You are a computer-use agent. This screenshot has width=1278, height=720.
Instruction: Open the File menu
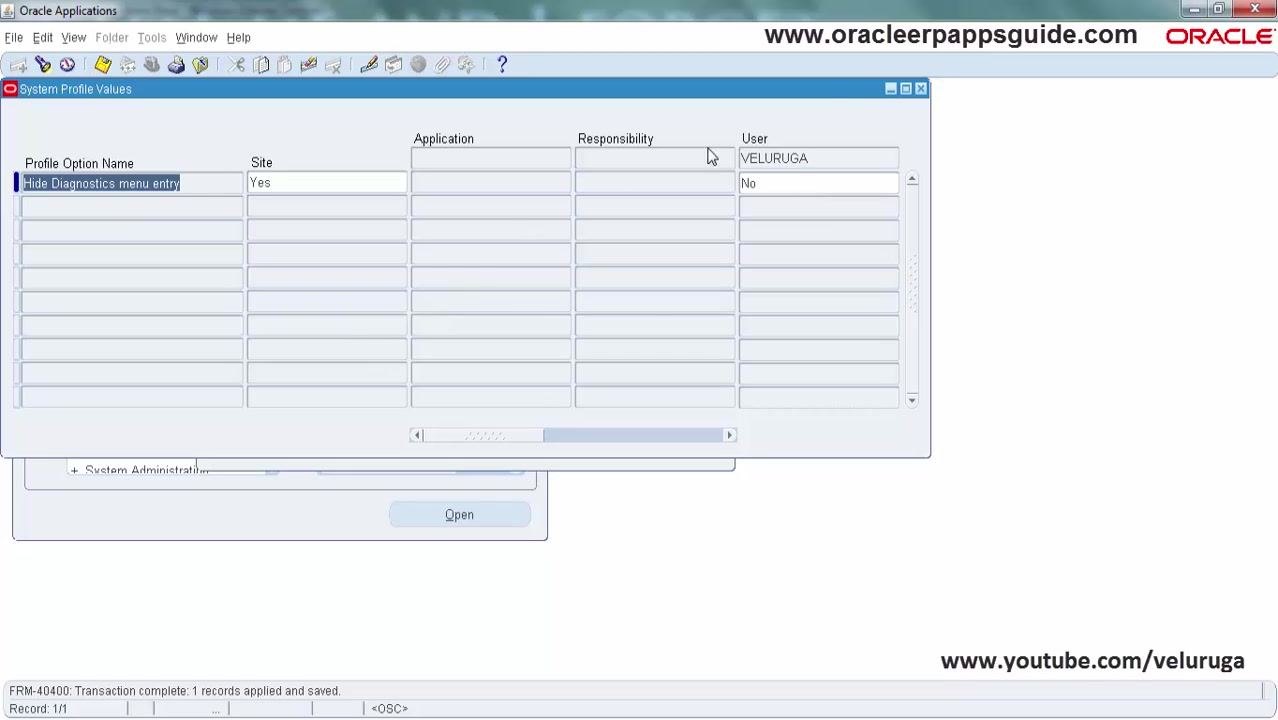coord(14,38)
